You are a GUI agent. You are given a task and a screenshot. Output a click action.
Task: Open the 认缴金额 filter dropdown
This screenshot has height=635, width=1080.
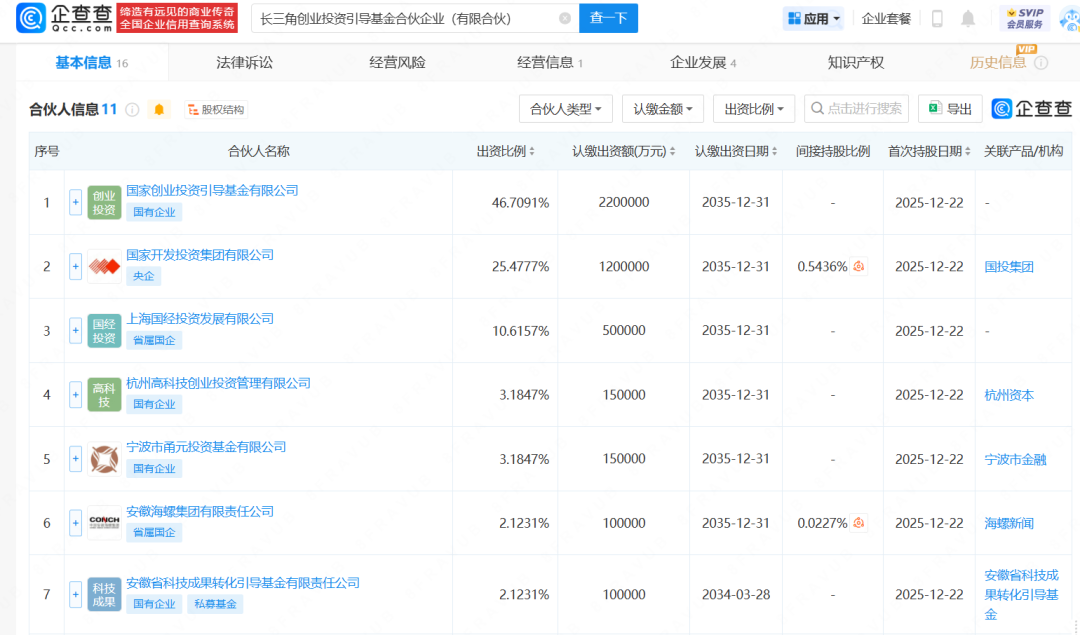click(662, 109)
